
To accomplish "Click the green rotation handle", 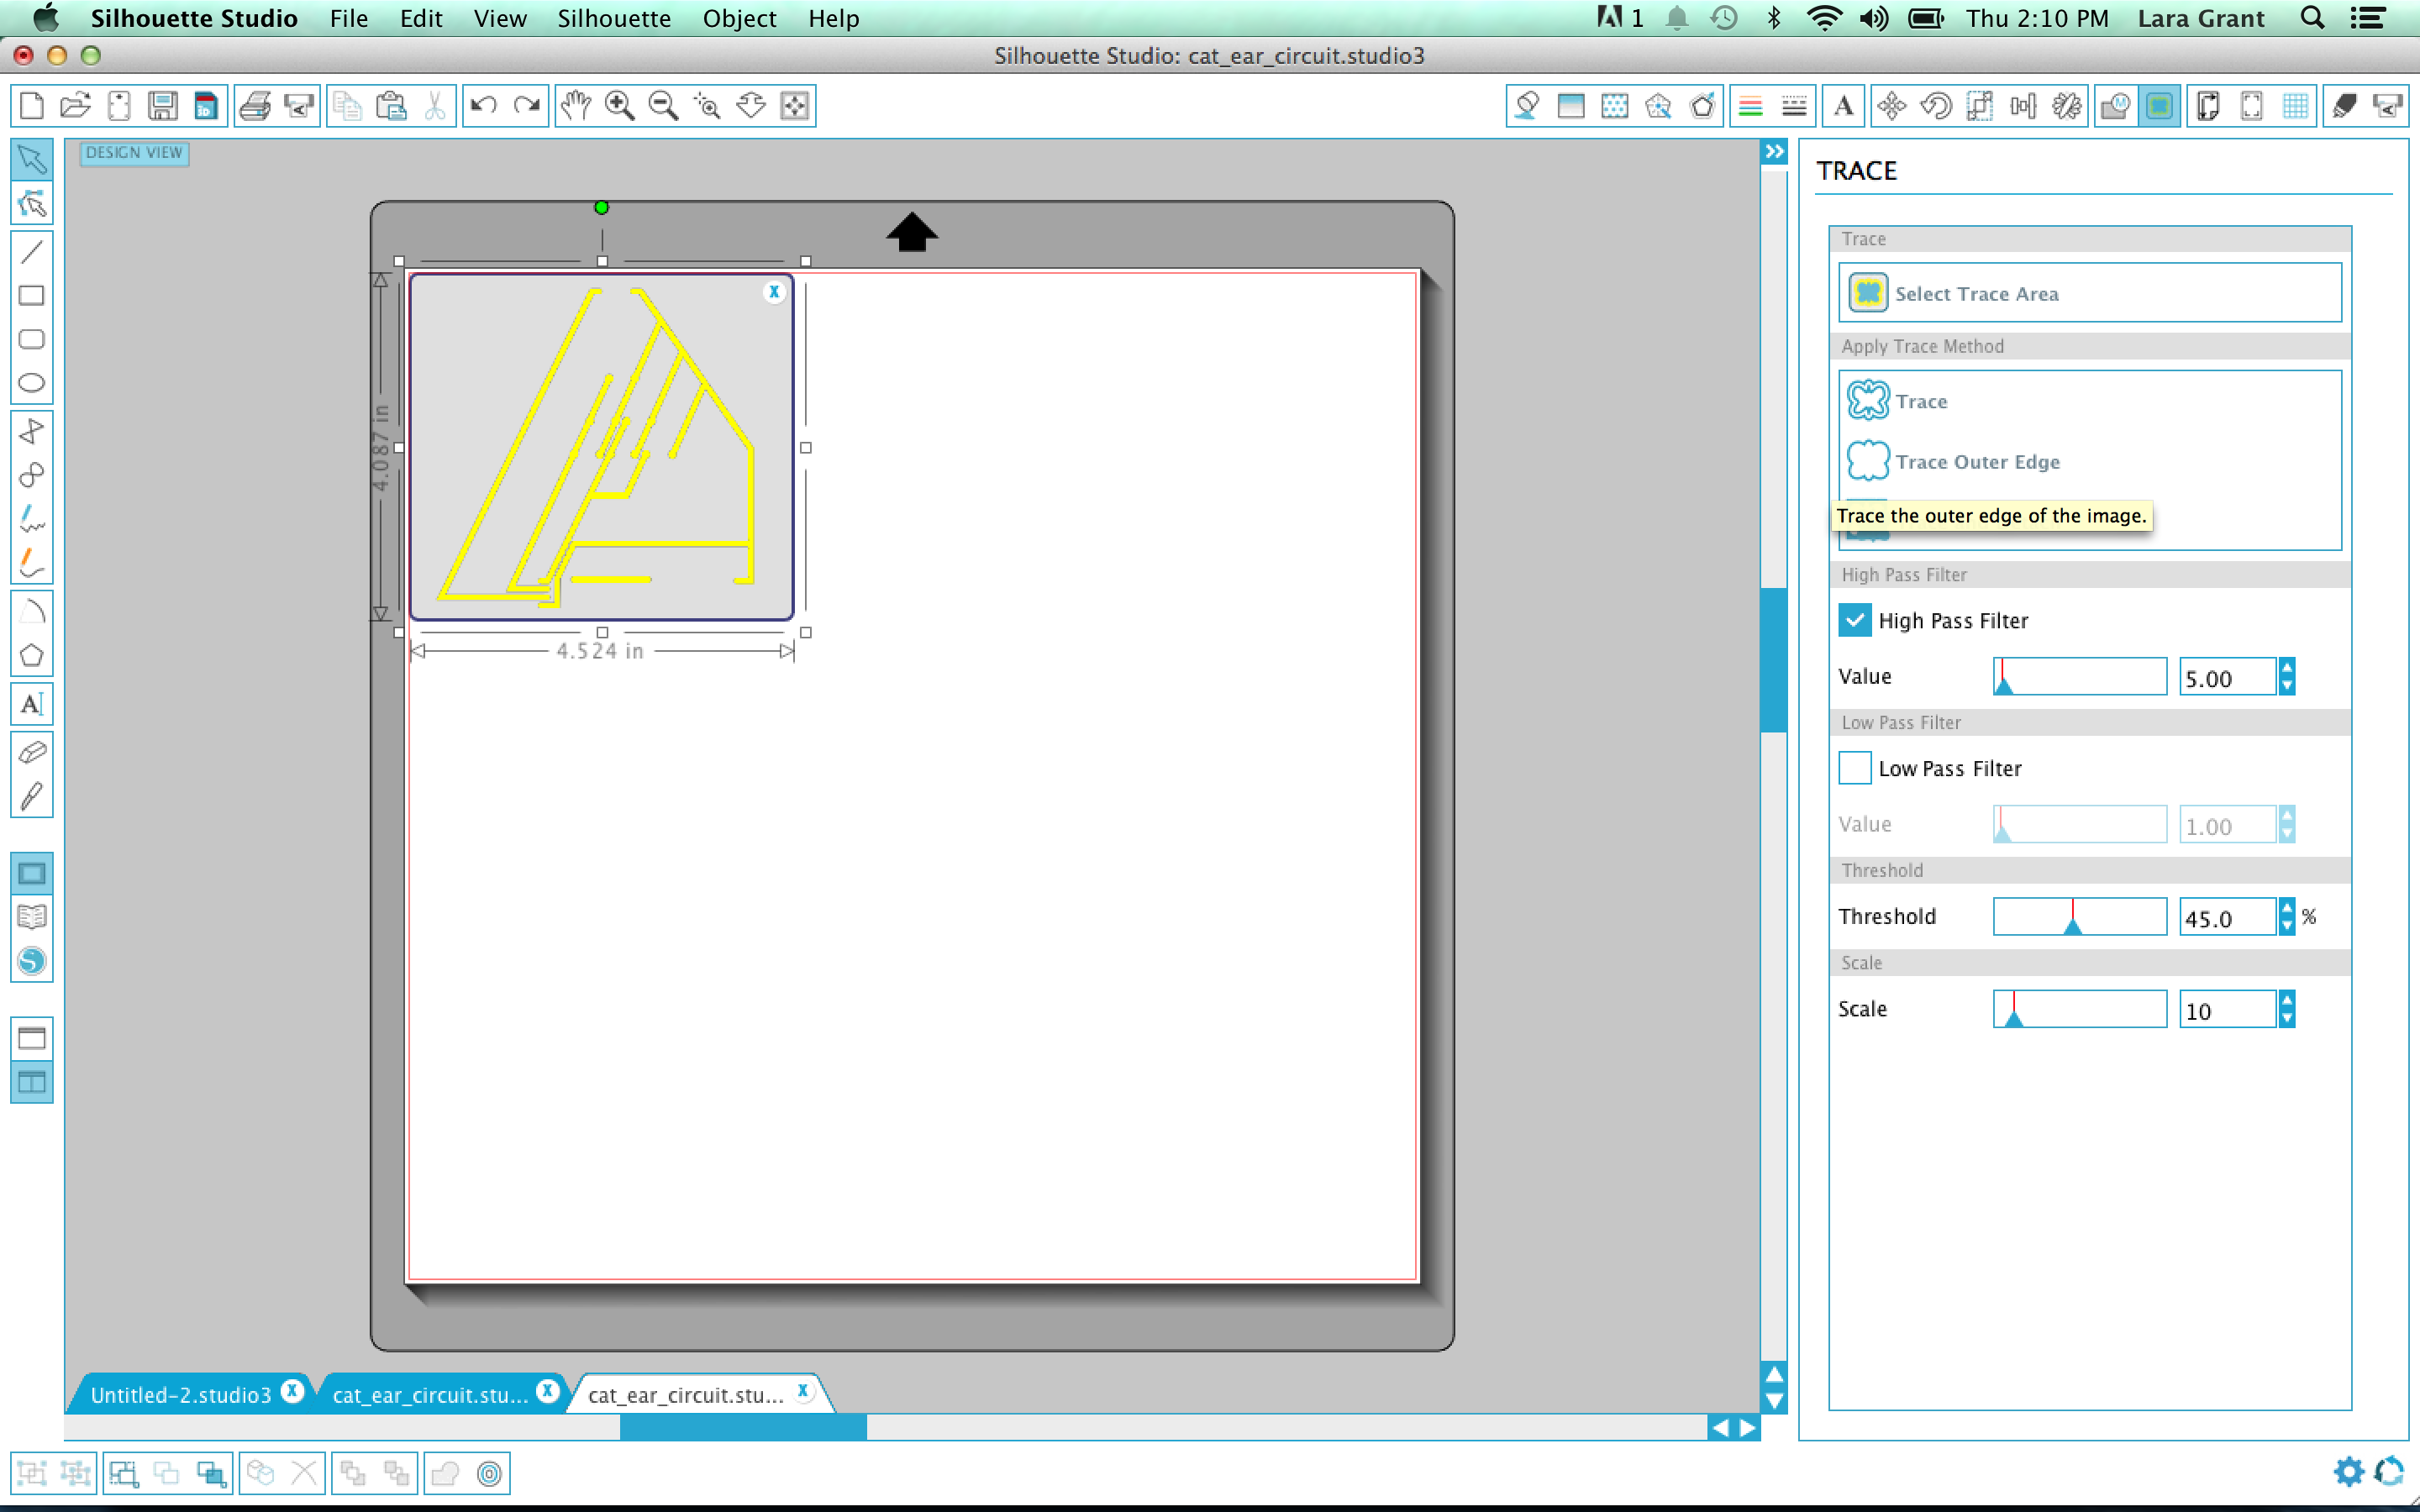I will [601, 207].
